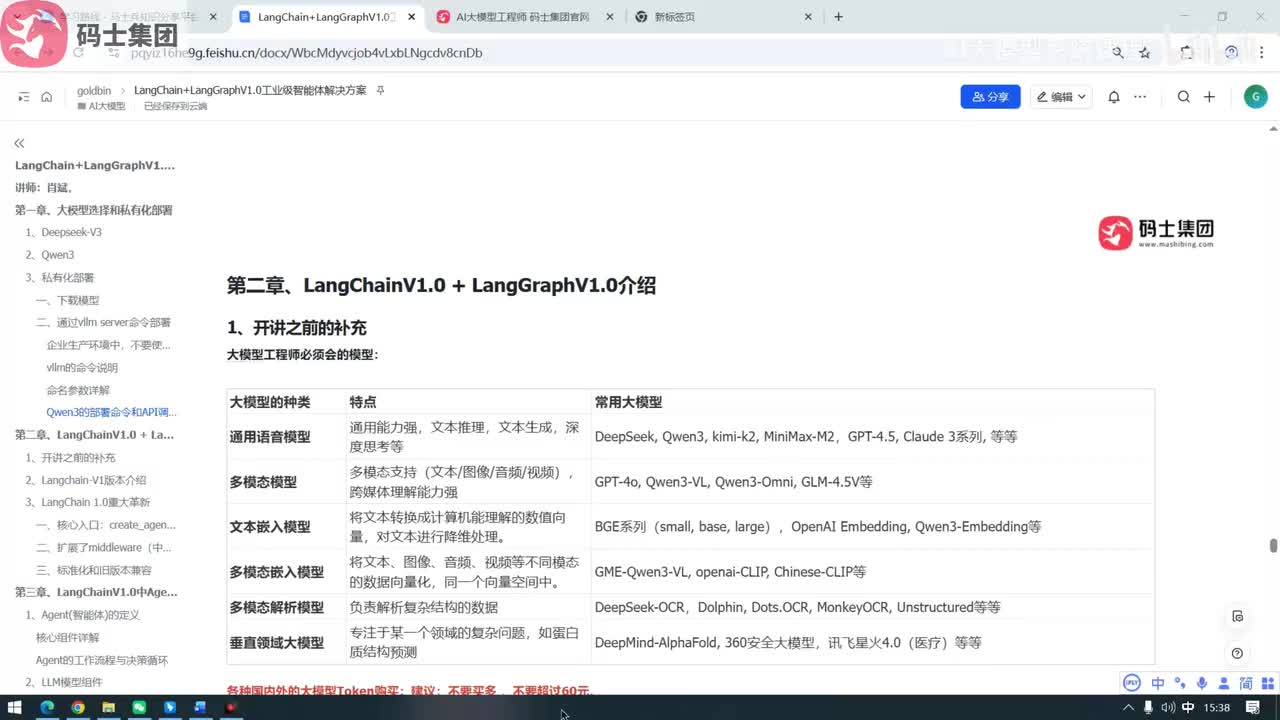Viewport: 1280px width, 720px height.
Task: Open 二、扩展了middleware outline entry
Action: [104, 547]
